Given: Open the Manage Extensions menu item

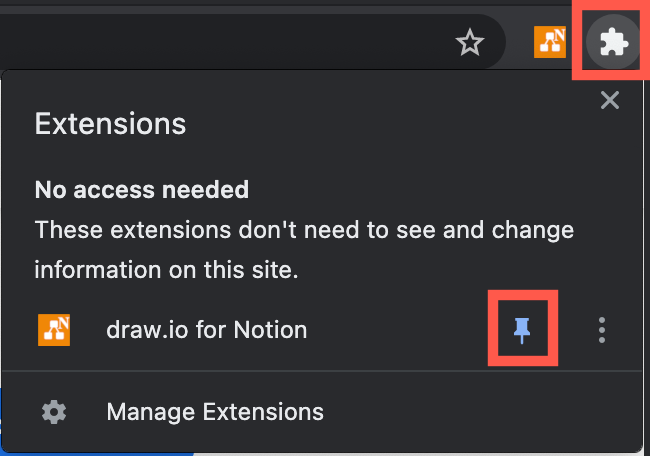Looking at the screenshot, I should pyautogui.click(x=214, y=411).
